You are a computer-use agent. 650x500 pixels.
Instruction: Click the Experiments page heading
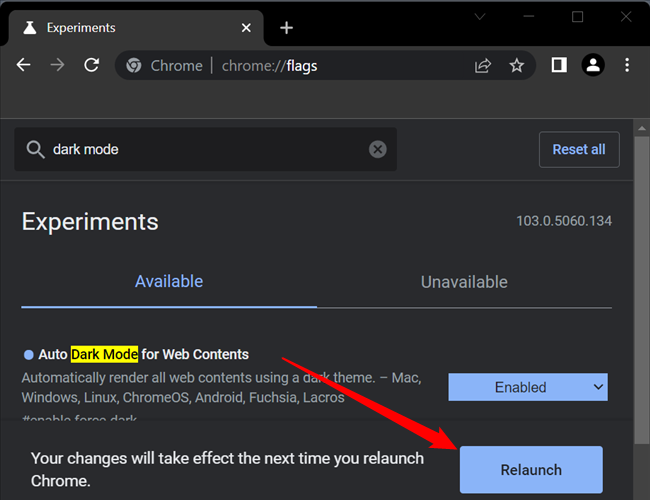(x=90, y=222)
